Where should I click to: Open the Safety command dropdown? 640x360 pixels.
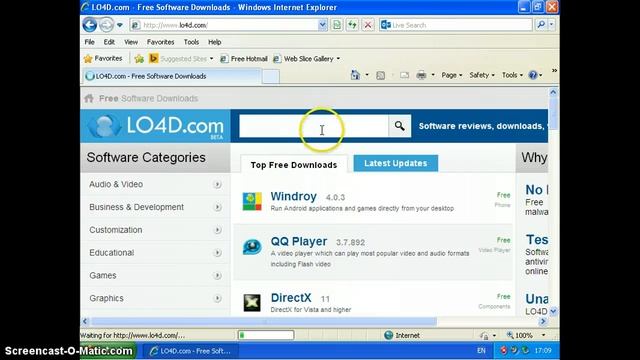tap(482, 75)
